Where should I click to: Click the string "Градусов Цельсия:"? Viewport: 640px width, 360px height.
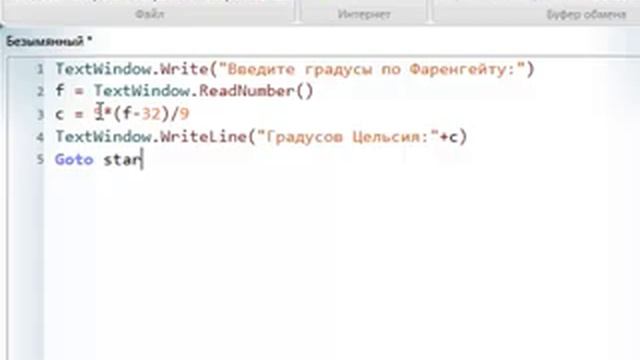[x=348, y=137]
